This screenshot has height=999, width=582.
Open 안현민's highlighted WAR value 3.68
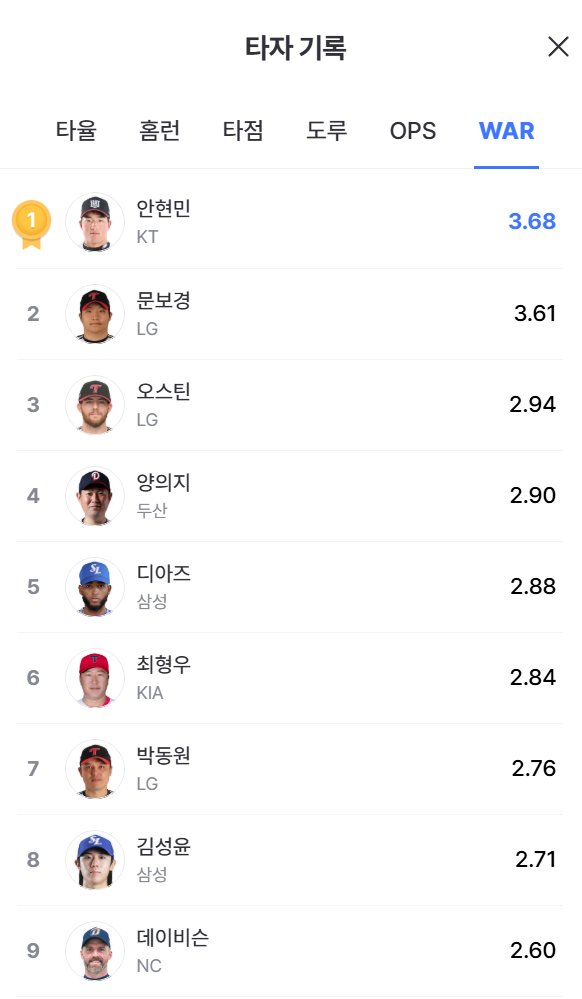[533, 221]
